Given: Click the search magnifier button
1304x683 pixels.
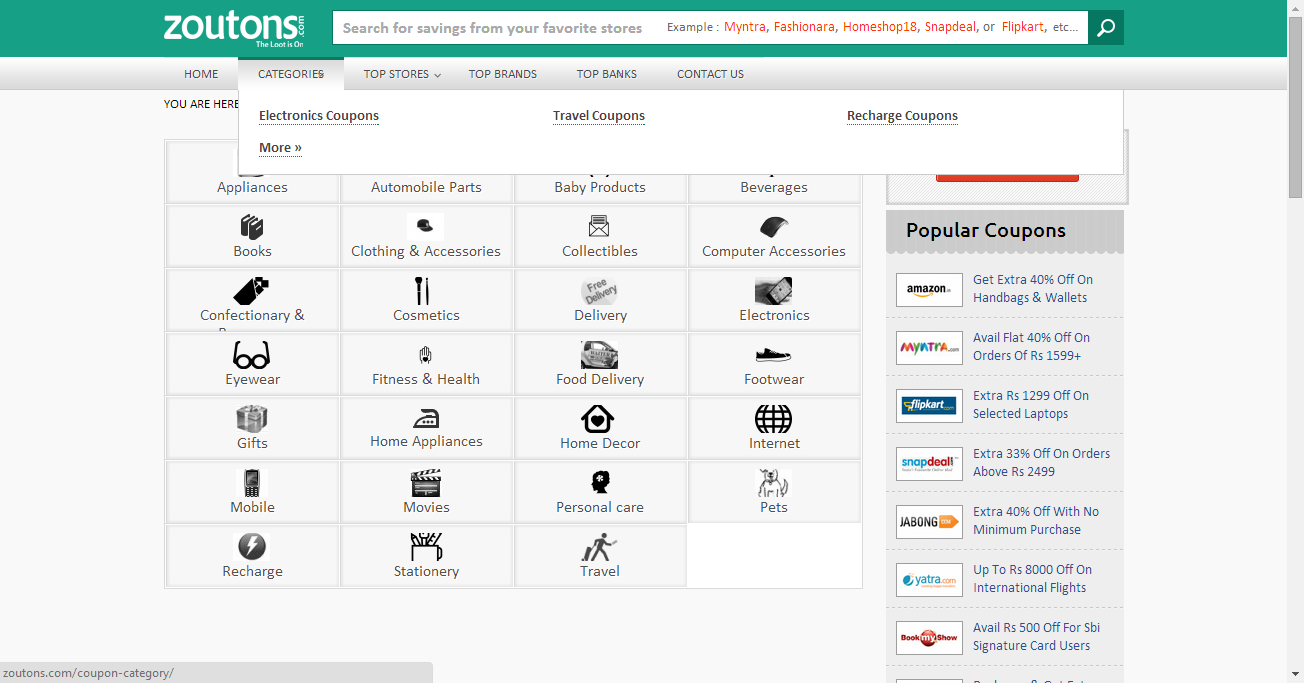Looking at the screenshot, I should point(1106,28).
